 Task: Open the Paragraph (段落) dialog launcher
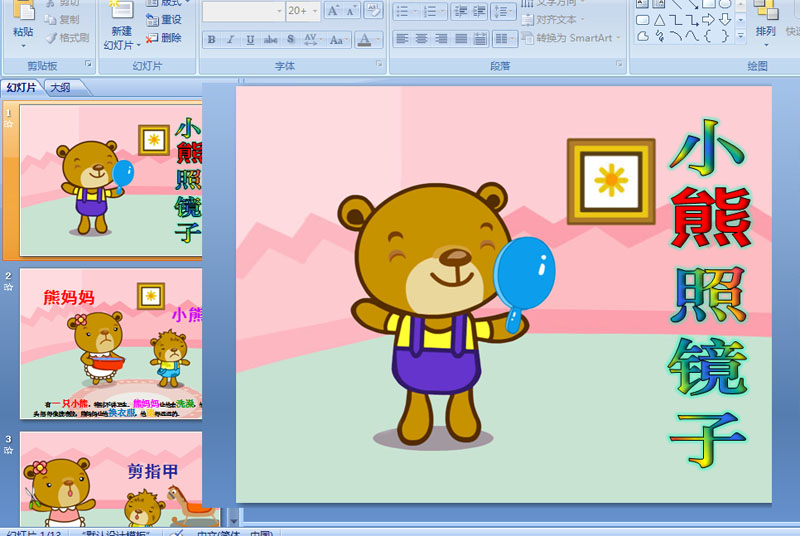(x=619, y=64)
